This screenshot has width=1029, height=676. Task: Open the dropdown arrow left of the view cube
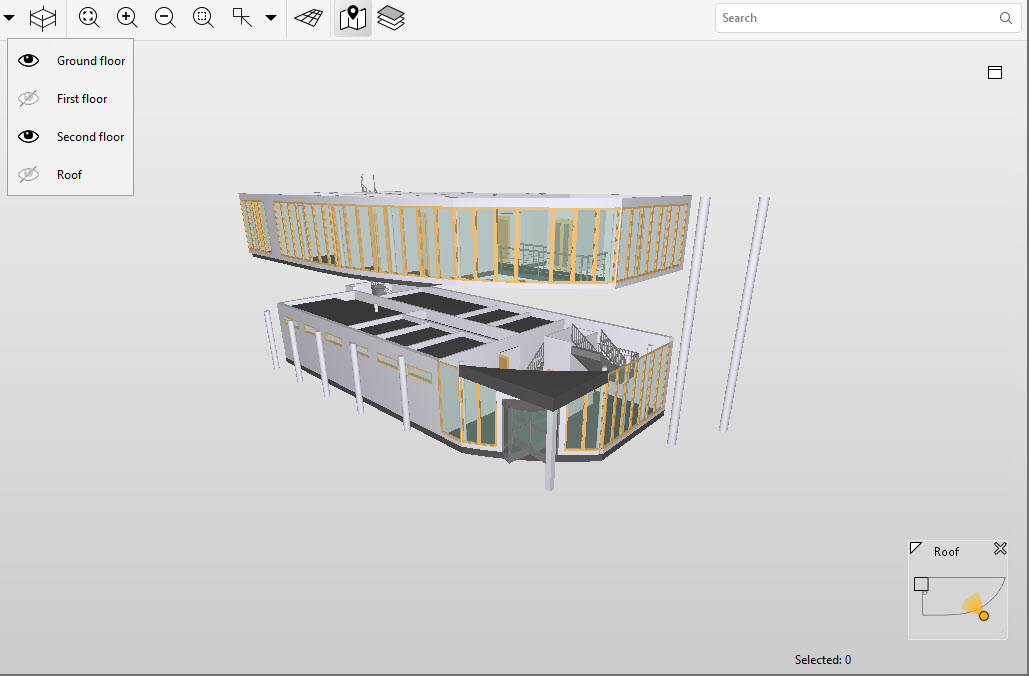[x=9, y=18]
